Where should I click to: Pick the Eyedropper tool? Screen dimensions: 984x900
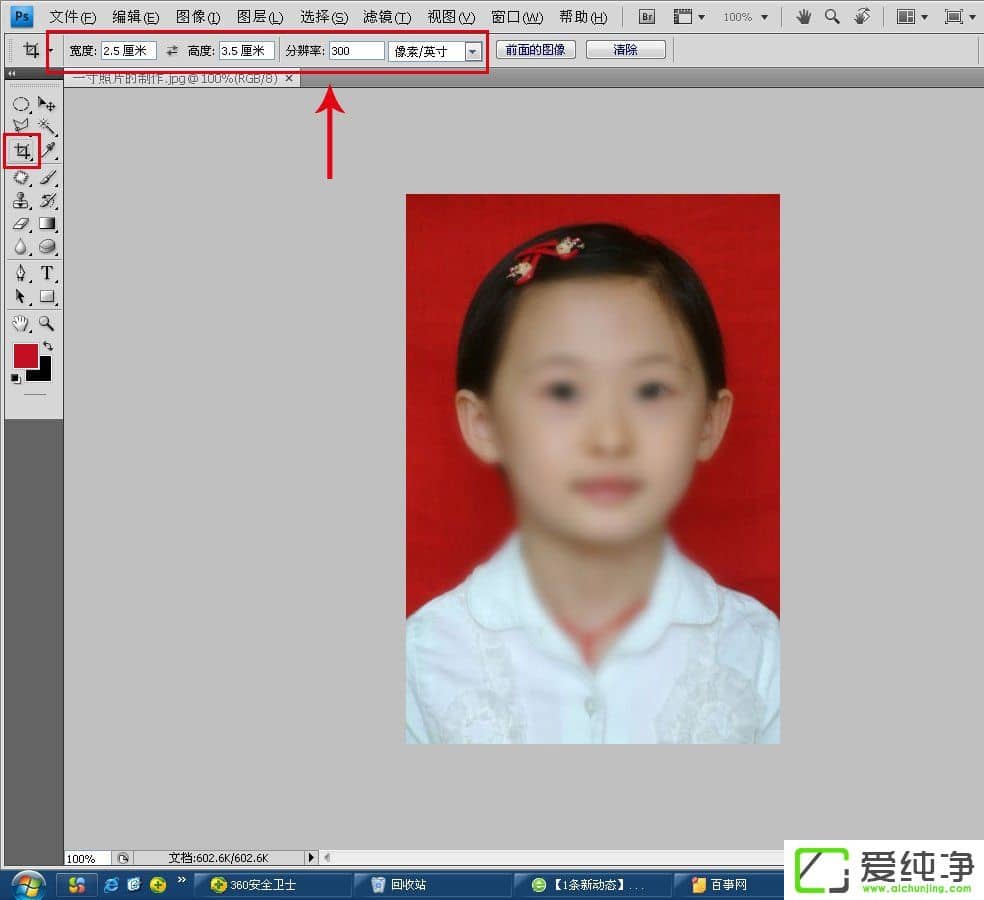[47, 151]
